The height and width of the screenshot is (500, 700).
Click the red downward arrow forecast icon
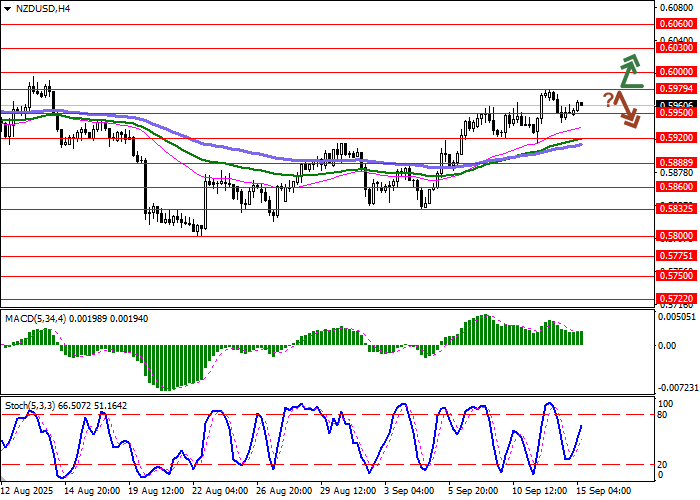tap(627, 109)
